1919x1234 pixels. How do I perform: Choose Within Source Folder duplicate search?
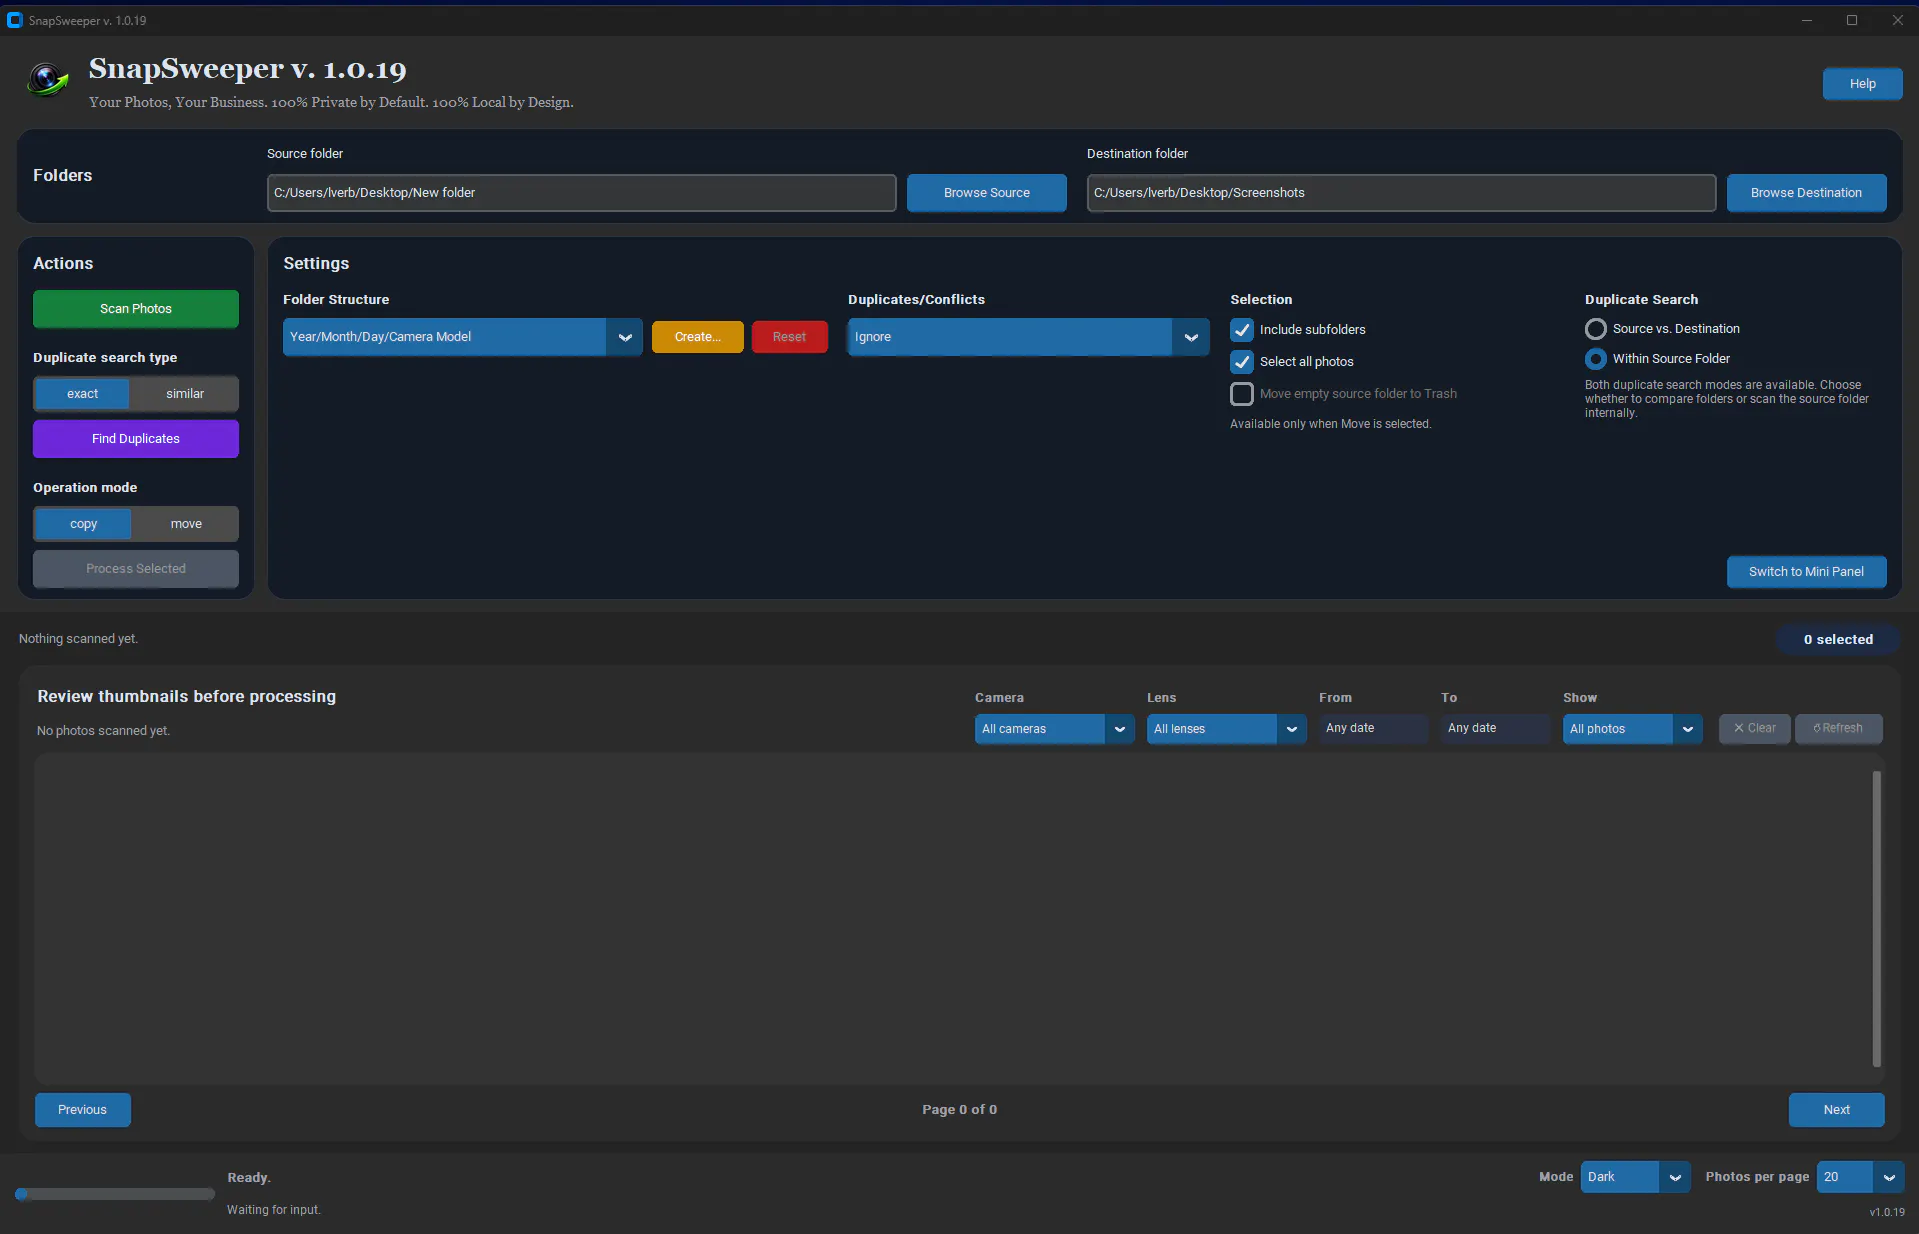(1596, 359)
